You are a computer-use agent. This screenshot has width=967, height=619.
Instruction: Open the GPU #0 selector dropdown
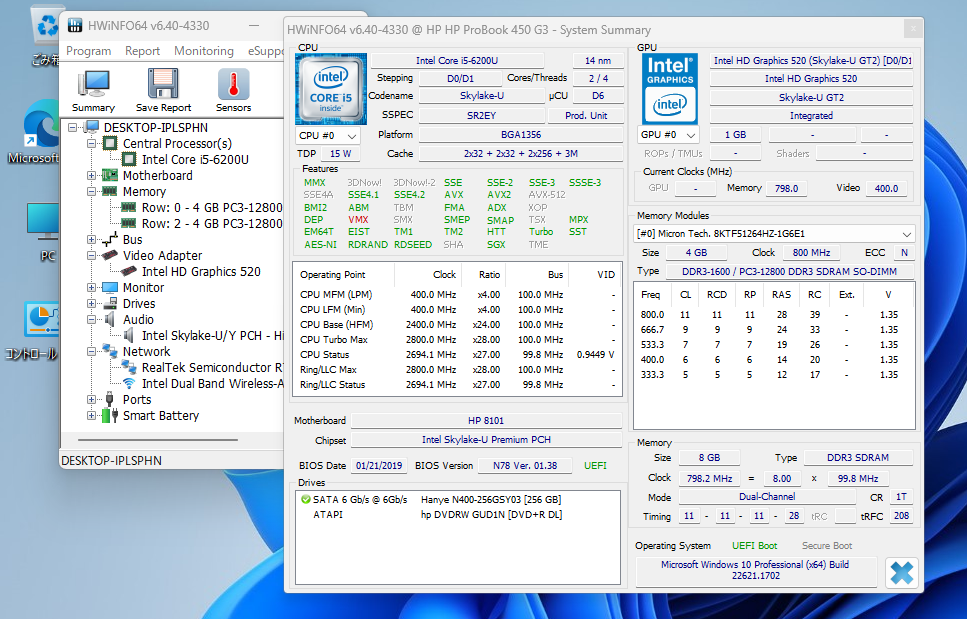tap(669, 135)
